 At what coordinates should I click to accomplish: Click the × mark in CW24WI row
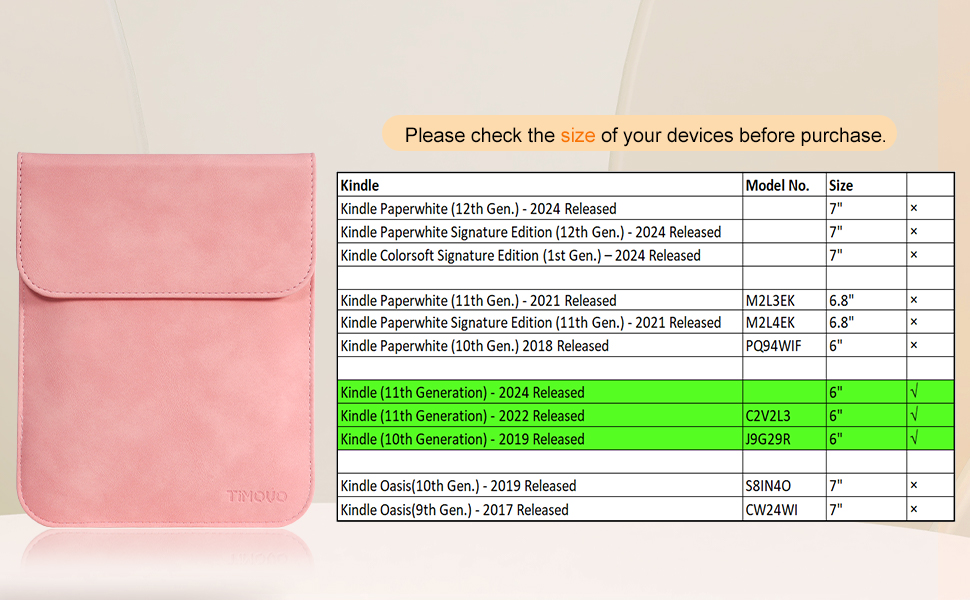click(914, 509)
